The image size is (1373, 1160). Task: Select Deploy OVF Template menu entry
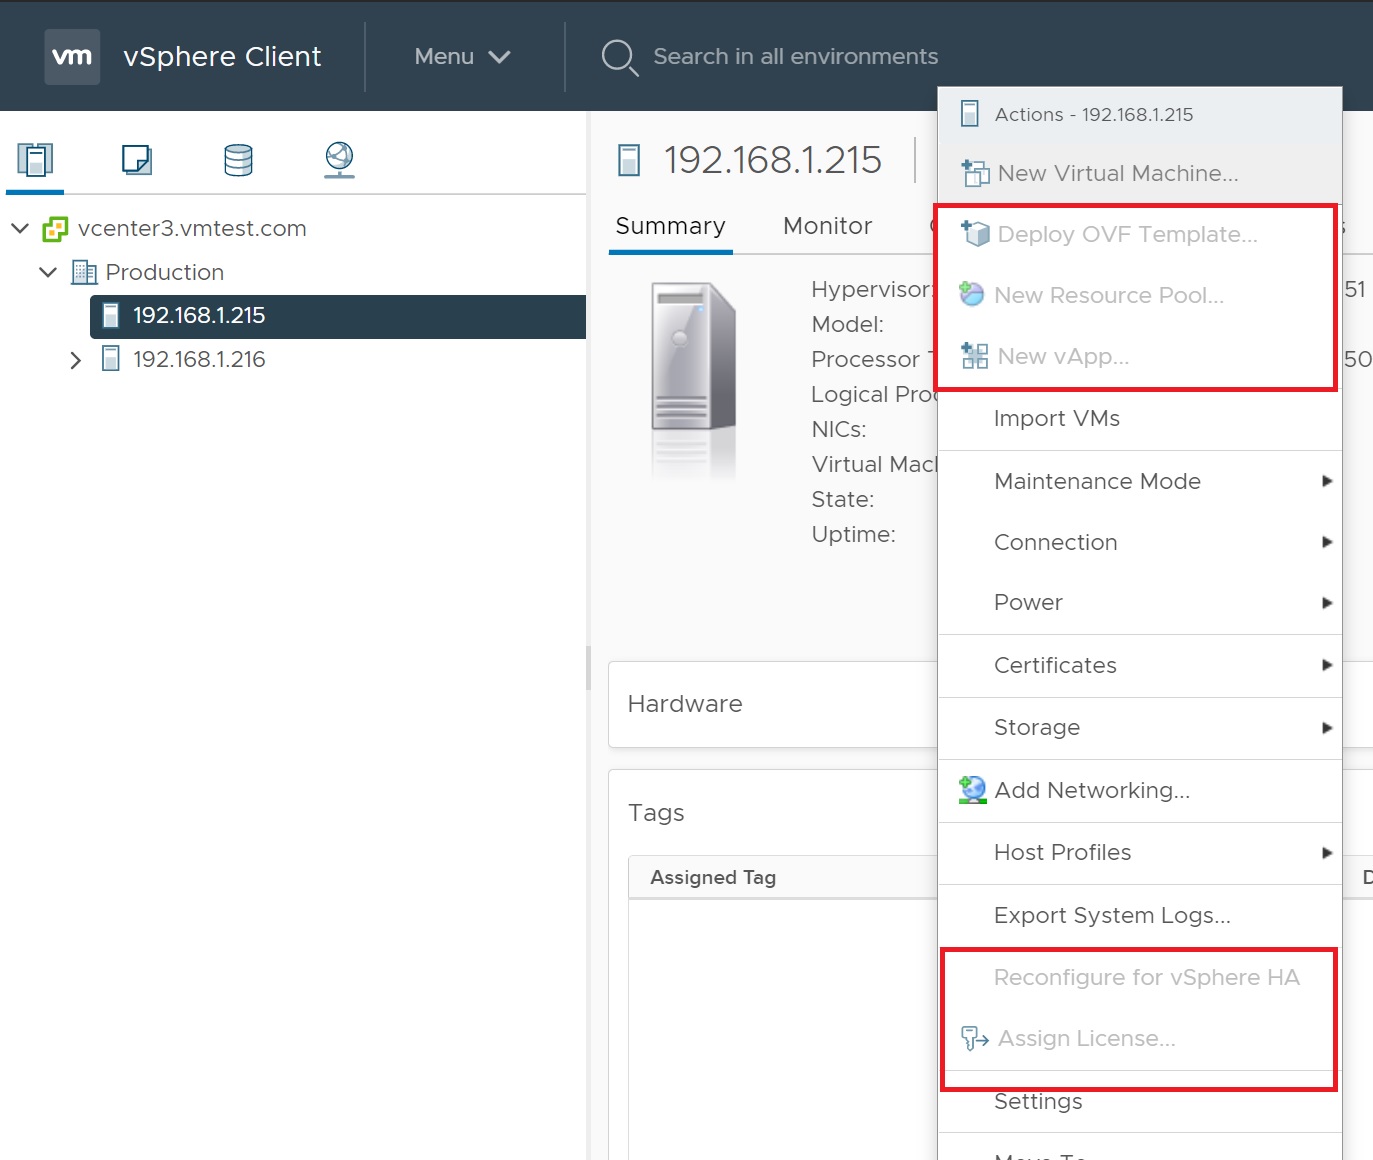pyautogui.click(x=1140, y=234)
